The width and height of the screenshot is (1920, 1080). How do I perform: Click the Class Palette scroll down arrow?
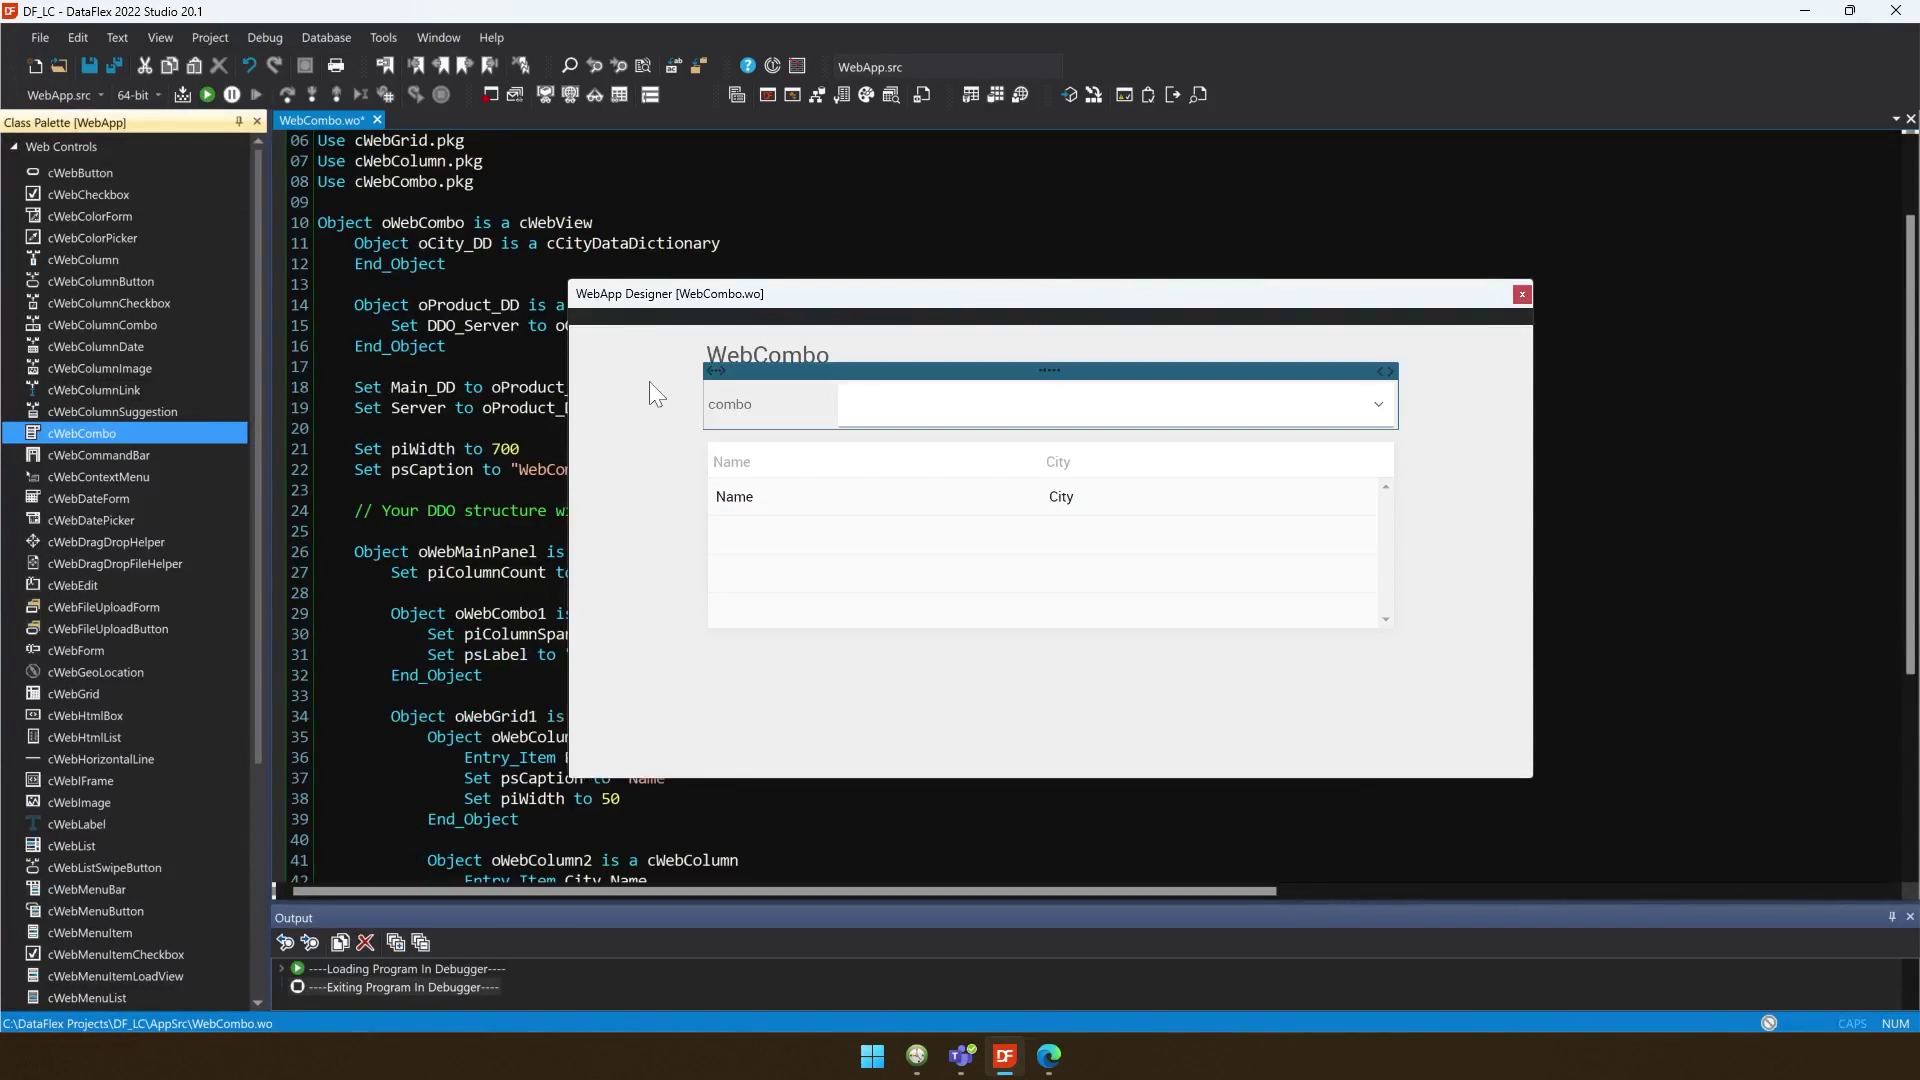click(x=258, y=1002)
